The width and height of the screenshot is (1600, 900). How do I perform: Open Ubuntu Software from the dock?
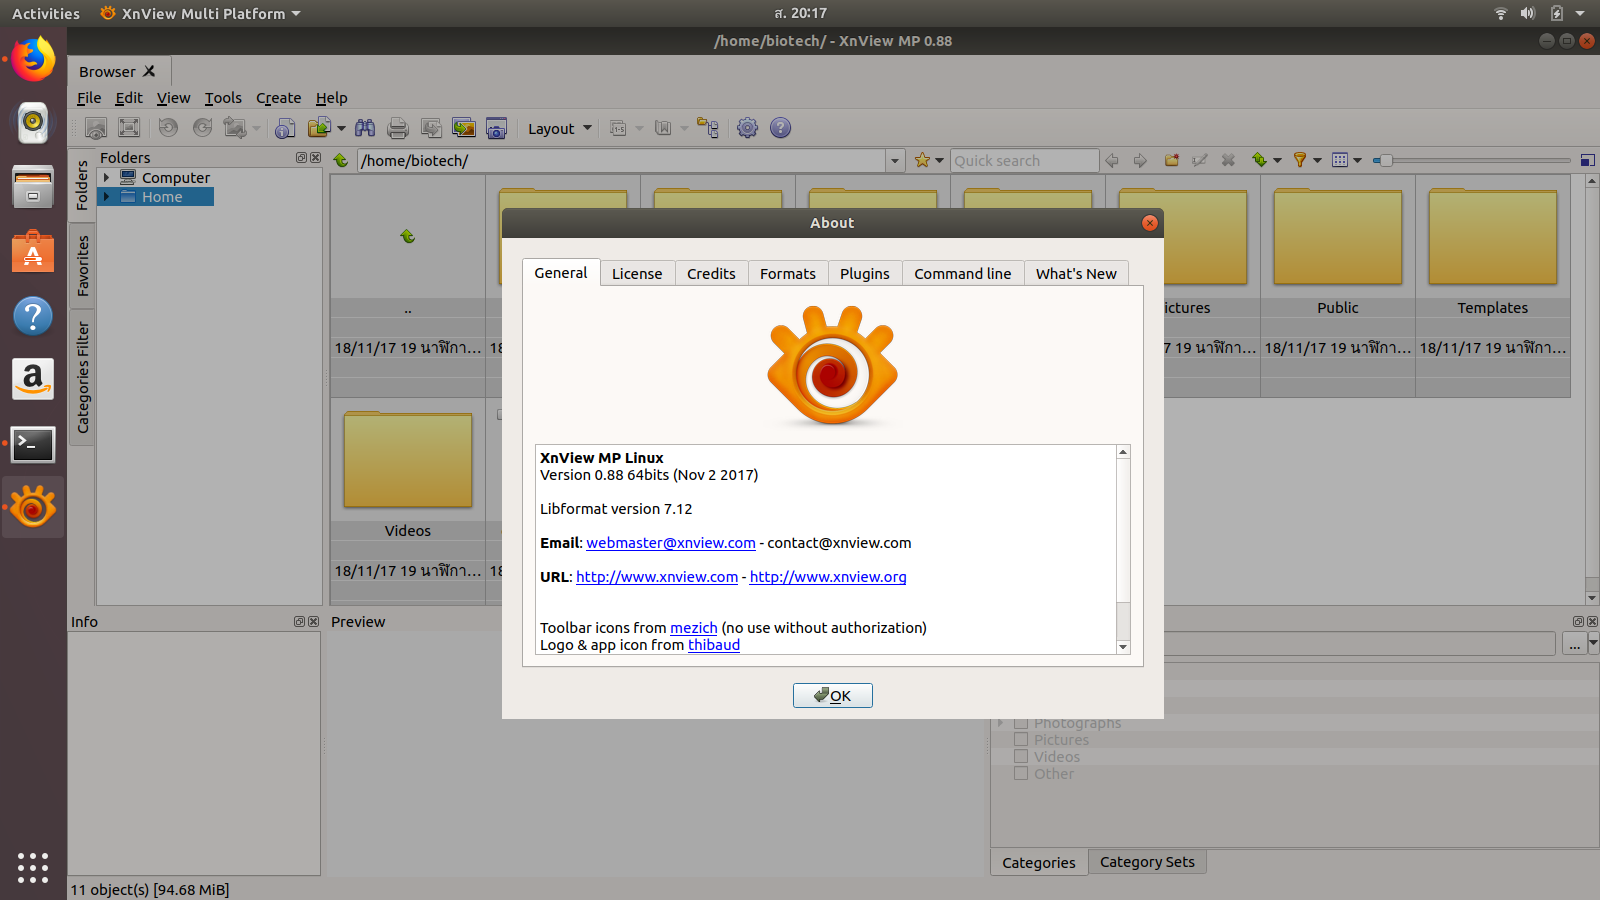point(33,252)
